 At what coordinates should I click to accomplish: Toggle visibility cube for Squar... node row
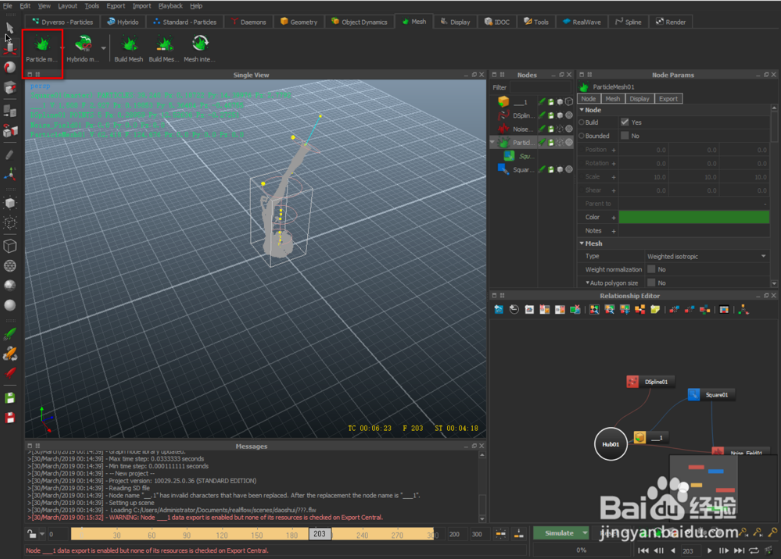pos(560,169)
